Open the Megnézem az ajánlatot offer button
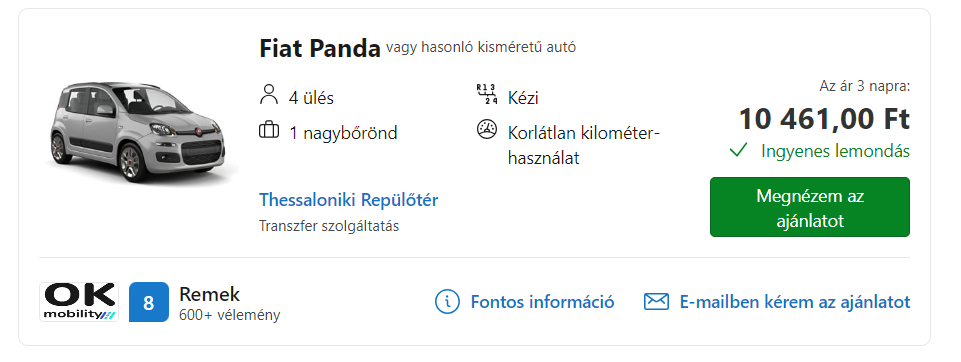961x362 pixels. coord(810,207)
